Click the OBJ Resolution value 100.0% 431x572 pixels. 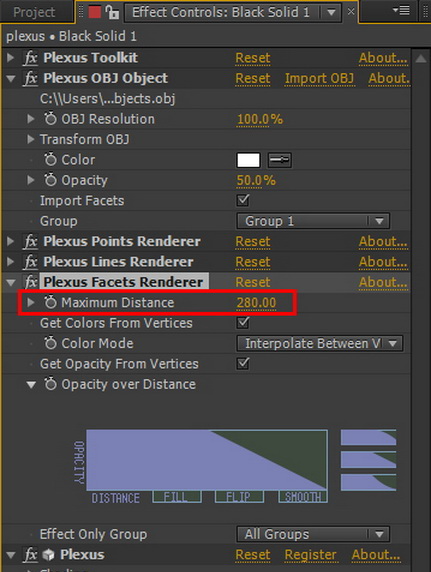coord(260,119)
